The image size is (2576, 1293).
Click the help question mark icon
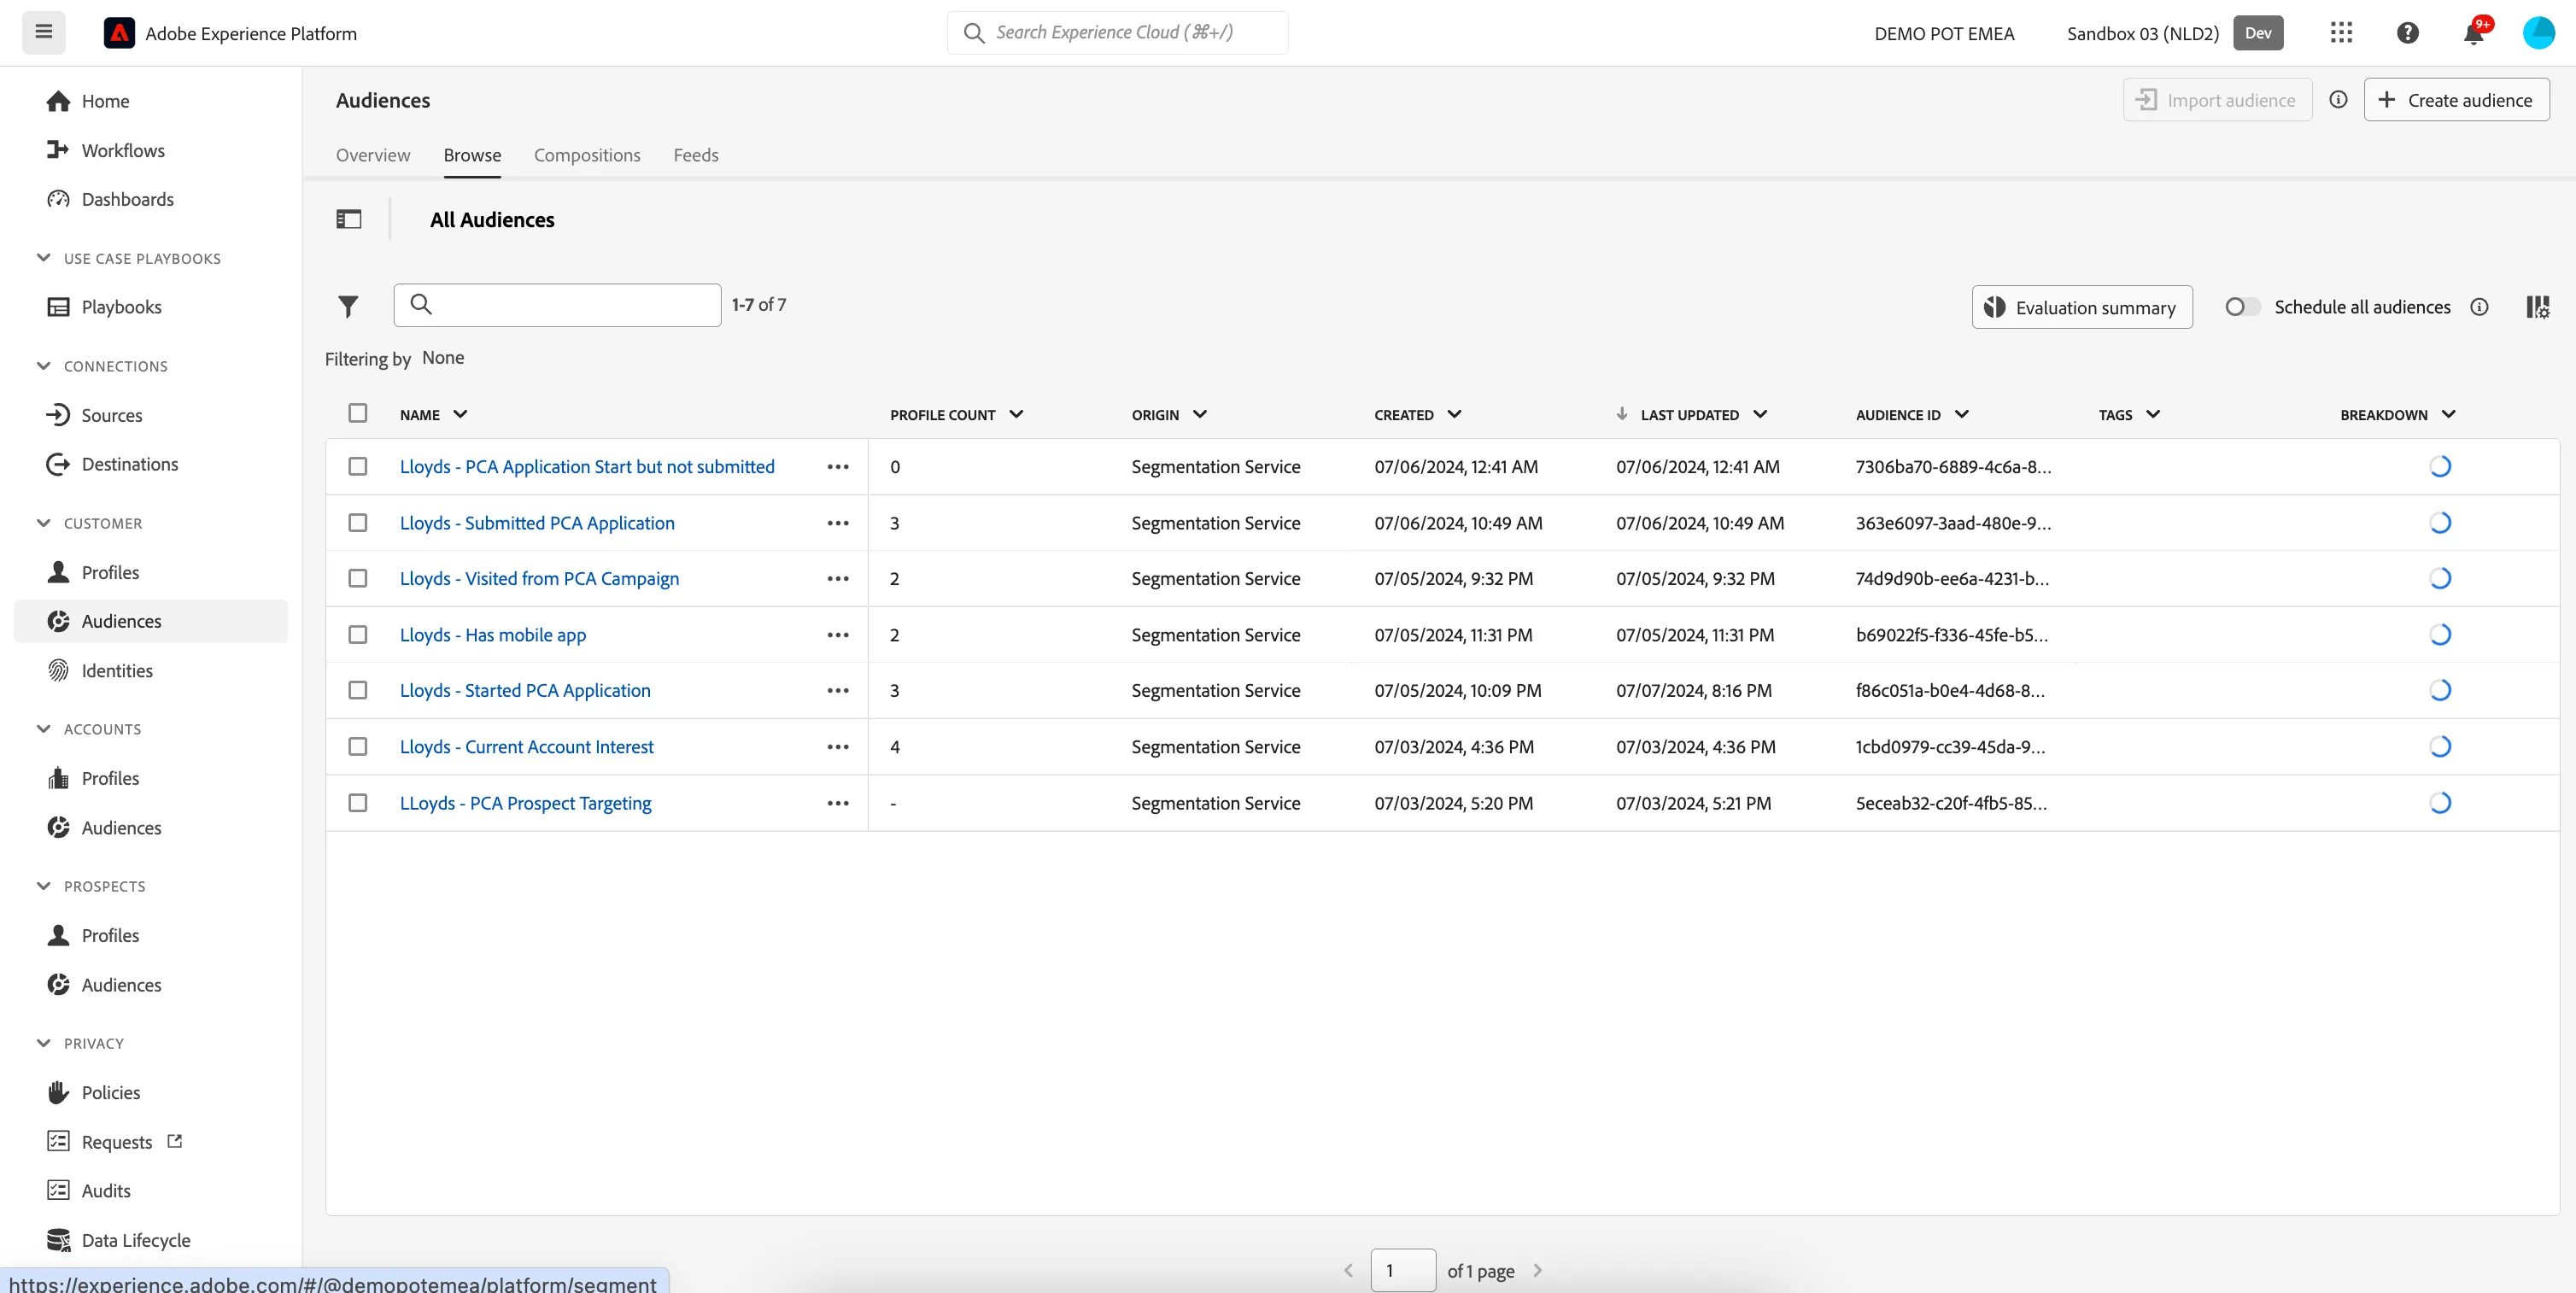click(x=2408, y=33)
